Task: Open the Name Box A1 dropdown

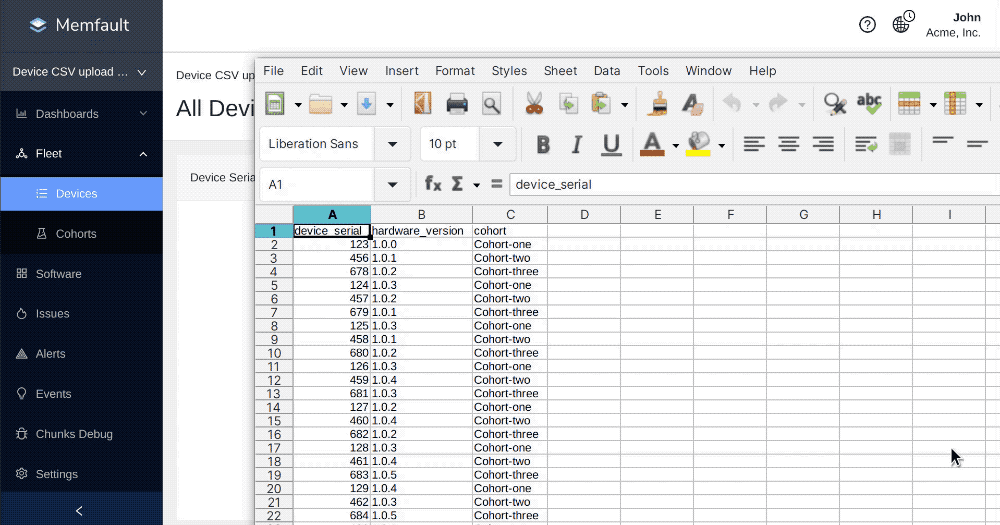Action: click(392, 184)
